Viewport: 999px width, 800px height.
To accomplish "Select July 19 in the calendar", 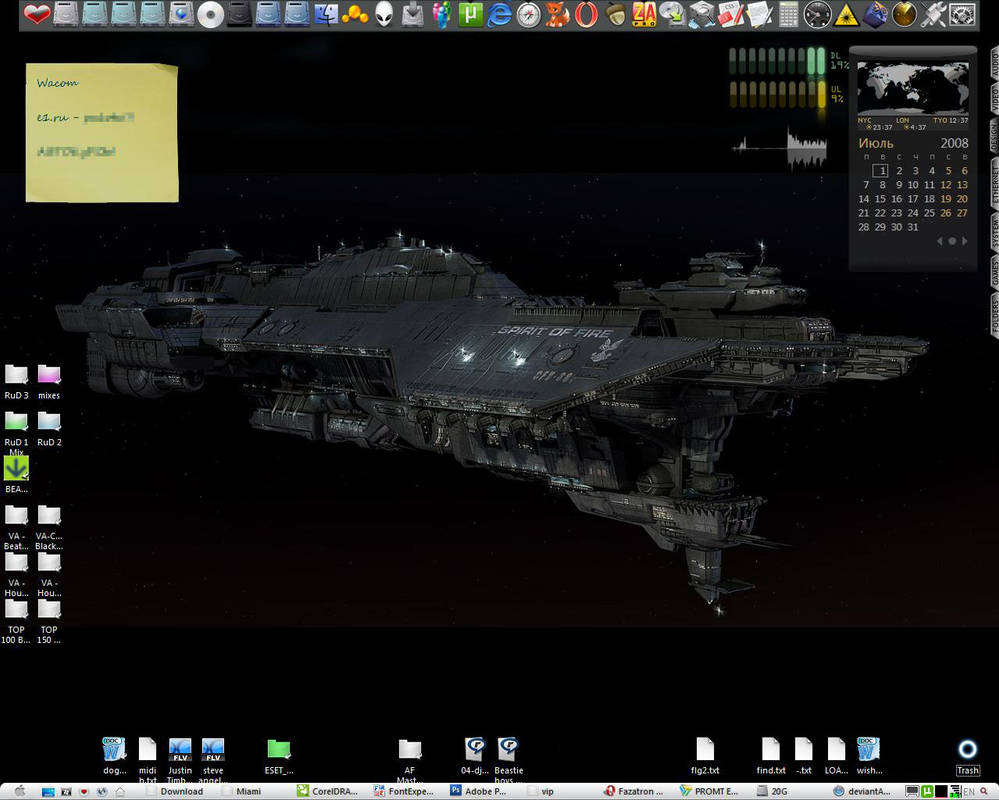I will click(x=945, y=199).
